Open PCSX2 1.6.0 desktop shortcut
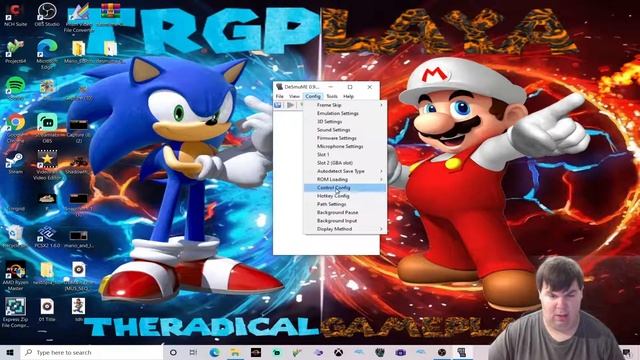 click(x=47, y=237)
